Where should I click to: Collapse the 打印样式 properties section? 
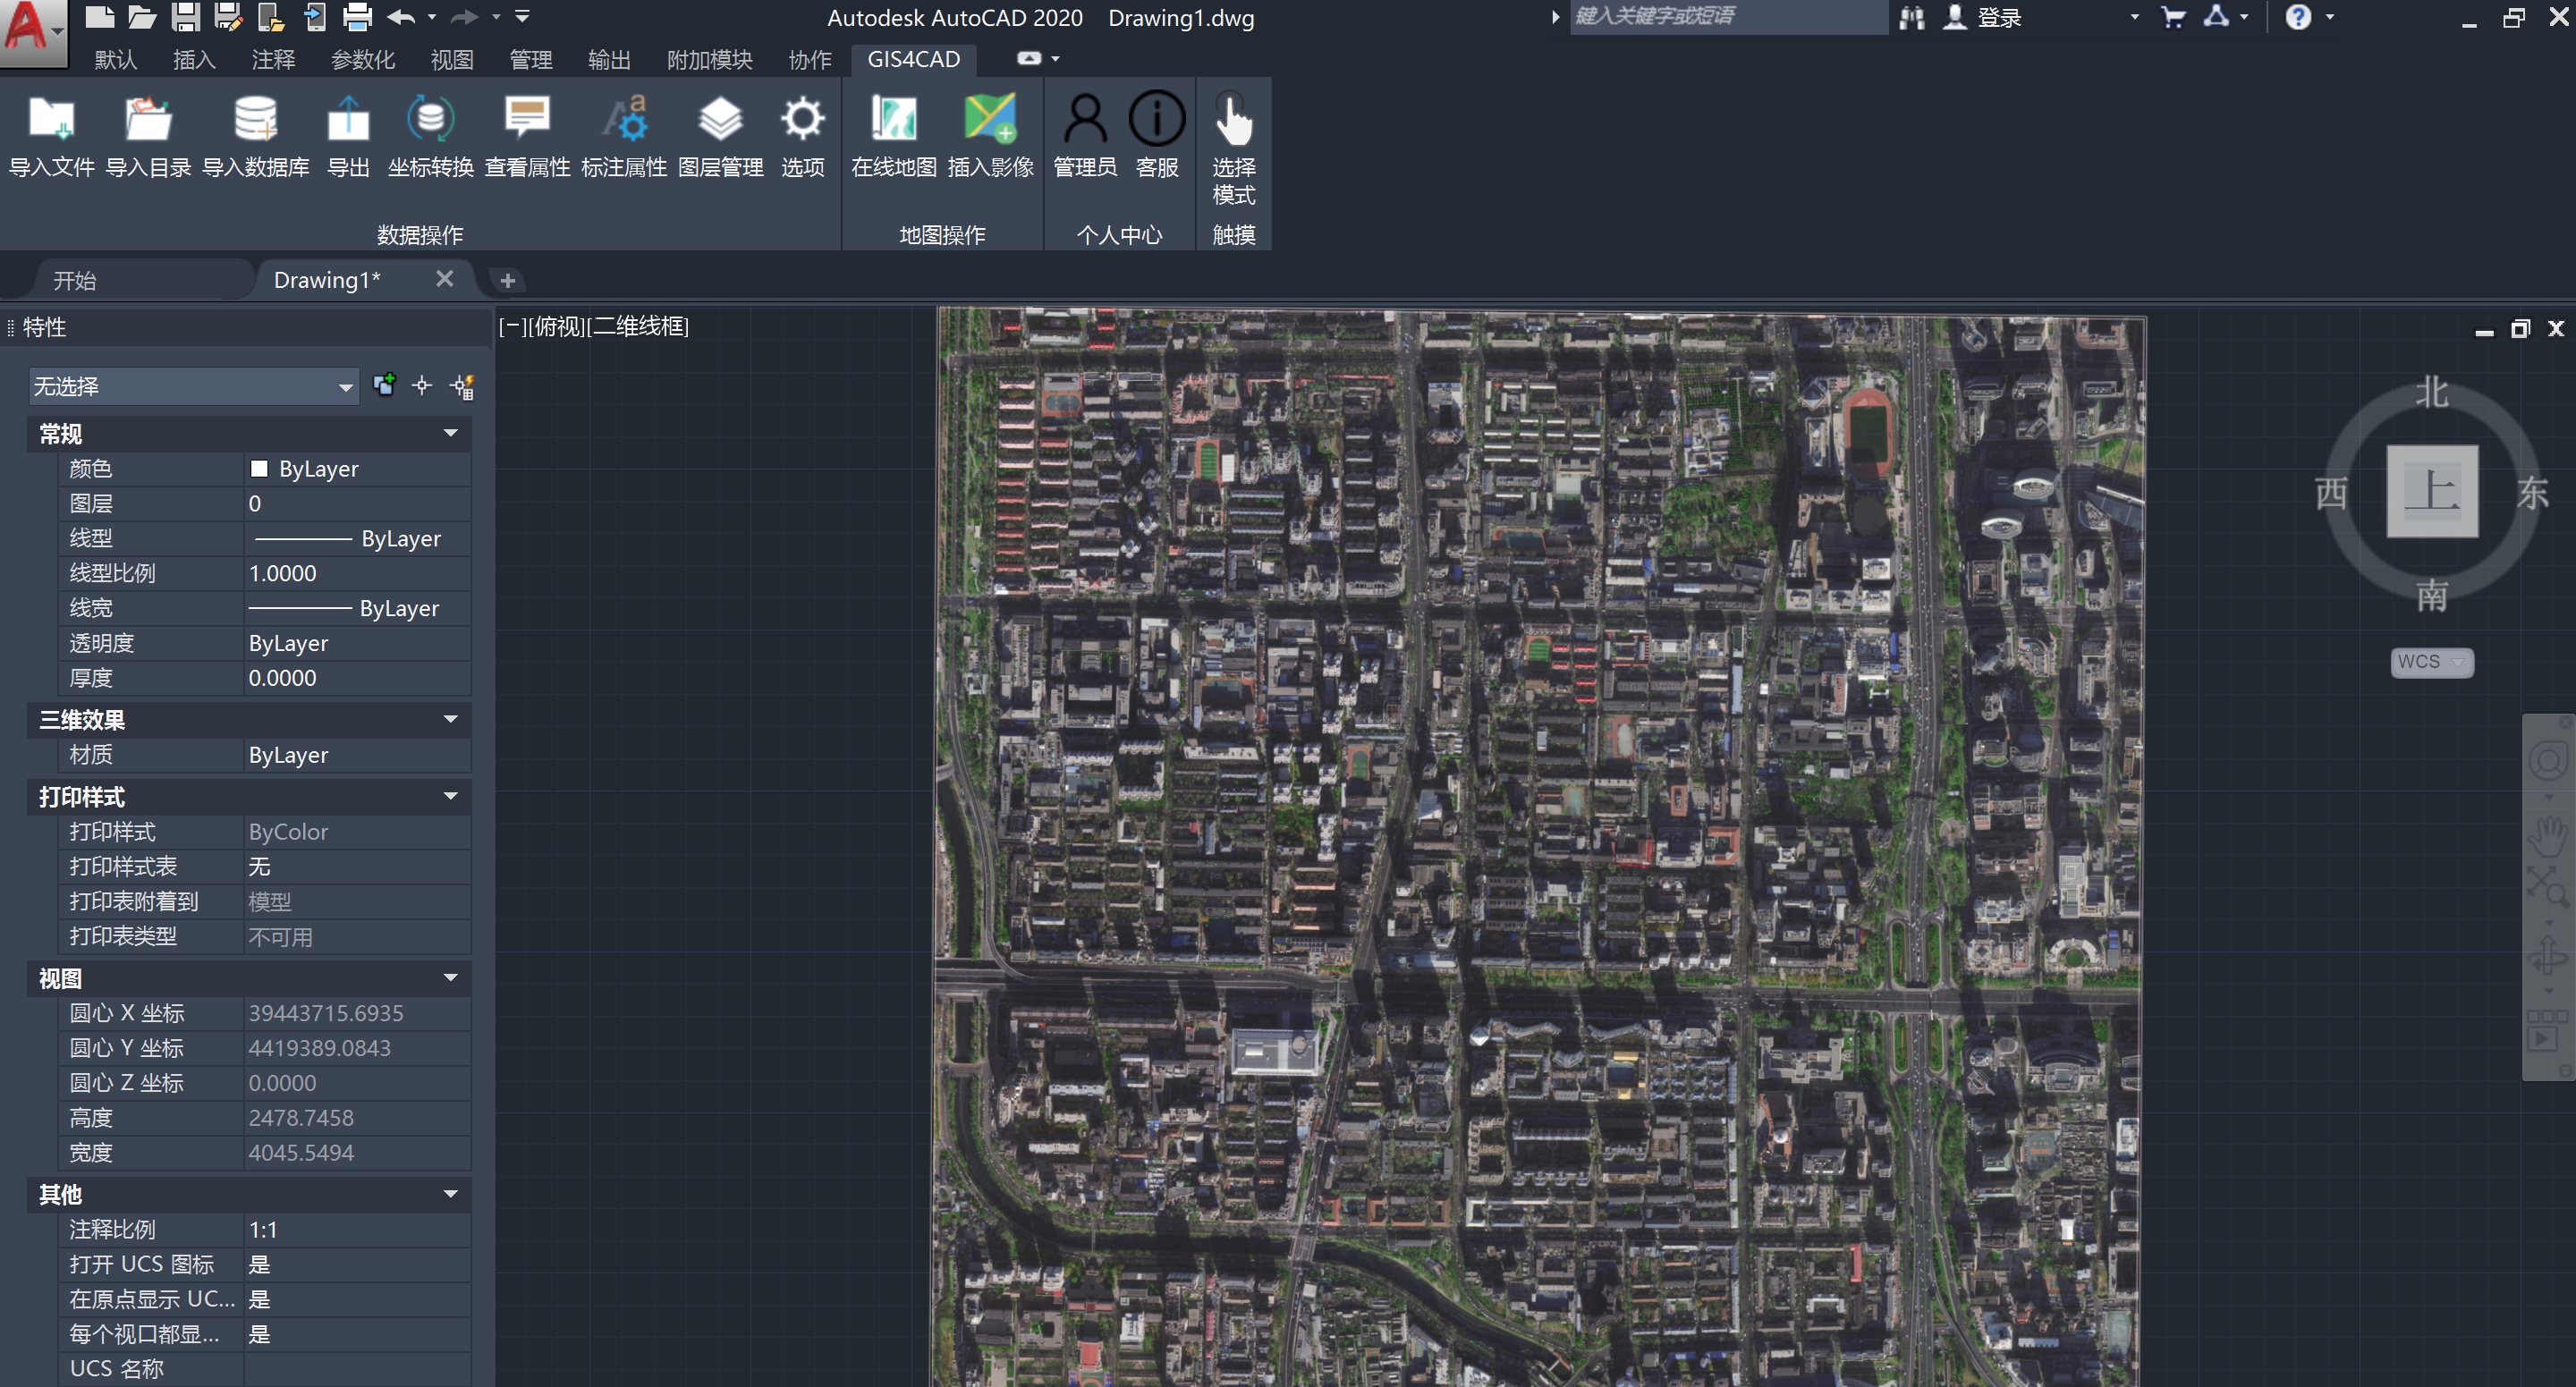pyautogui.click(x=450, y=796)
